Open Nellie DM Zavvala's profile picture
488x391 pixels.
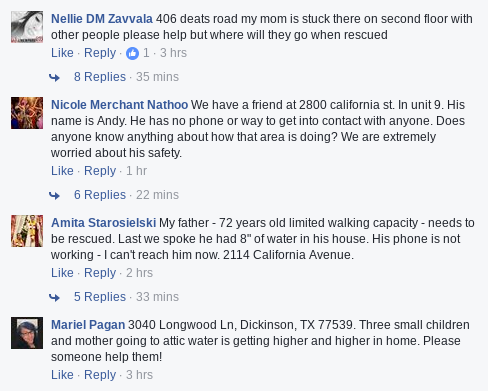pos(27,27)
